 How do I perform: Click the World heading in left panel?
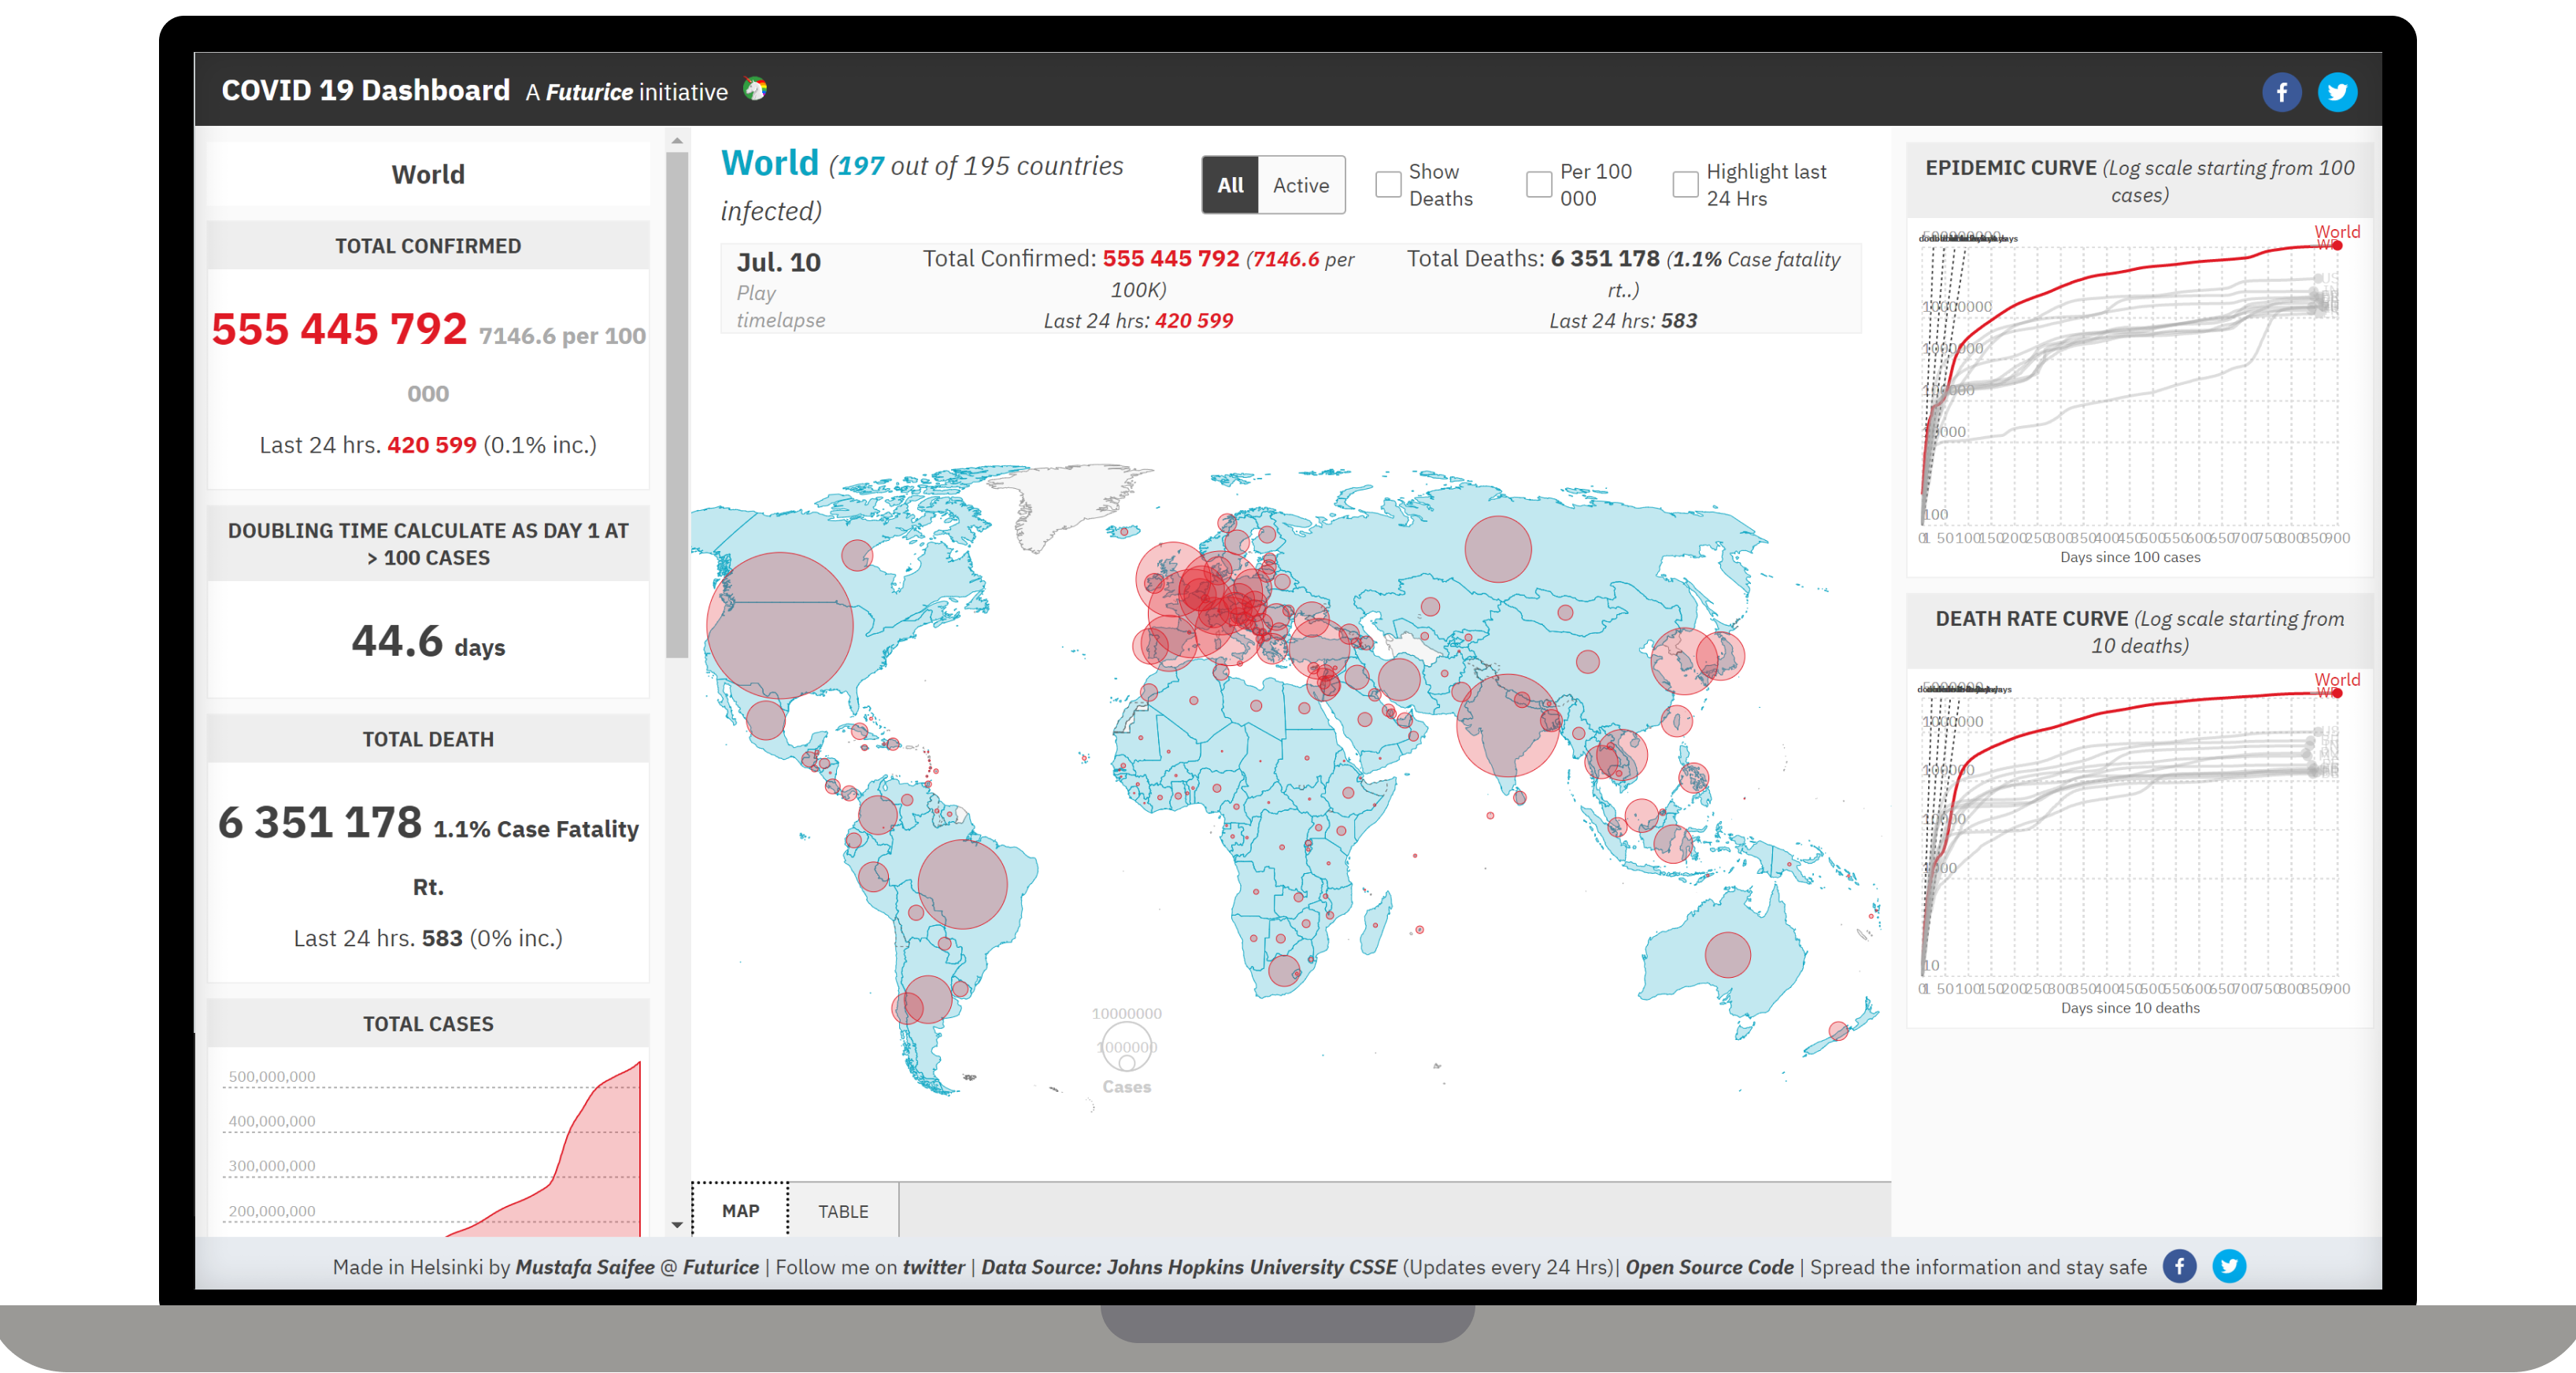[428, 174]
